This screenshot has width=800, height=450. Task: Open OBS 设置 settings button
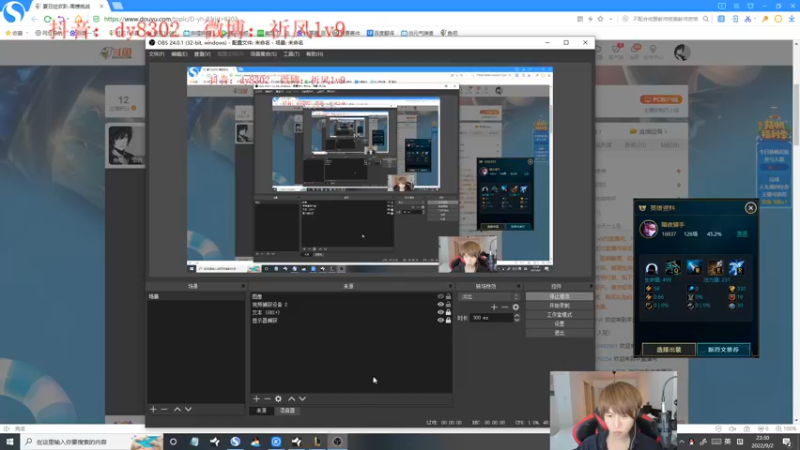559,324
